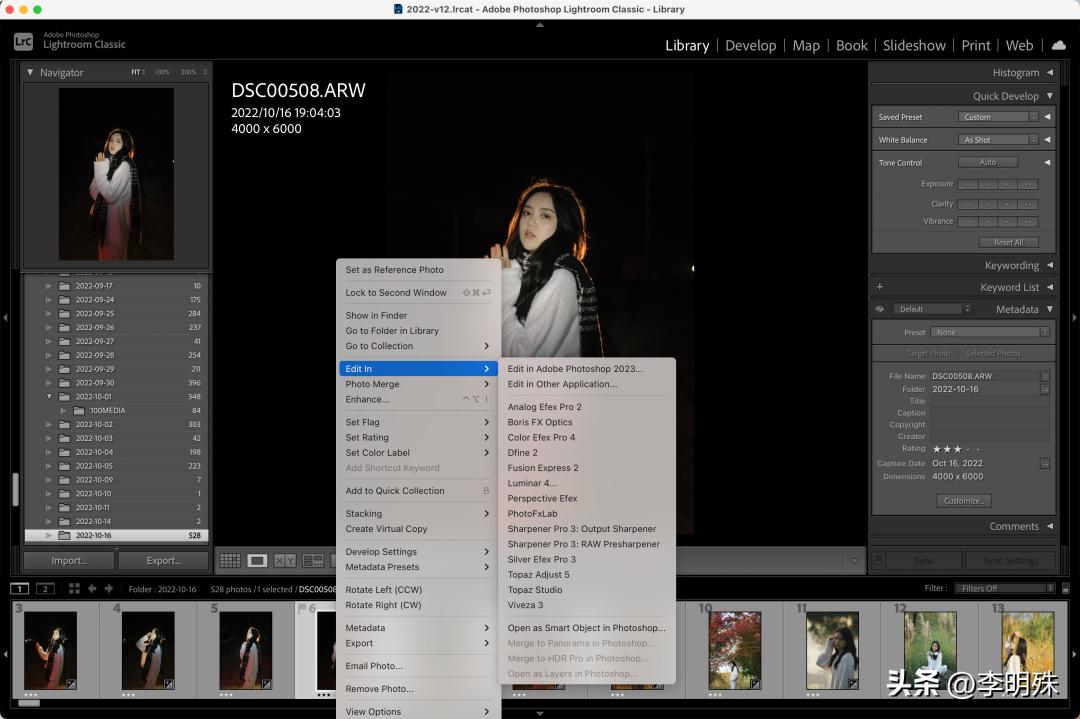Click the cloud sync status icon
This screenshot has width=1080, height=719.
tap(1058, 45)
